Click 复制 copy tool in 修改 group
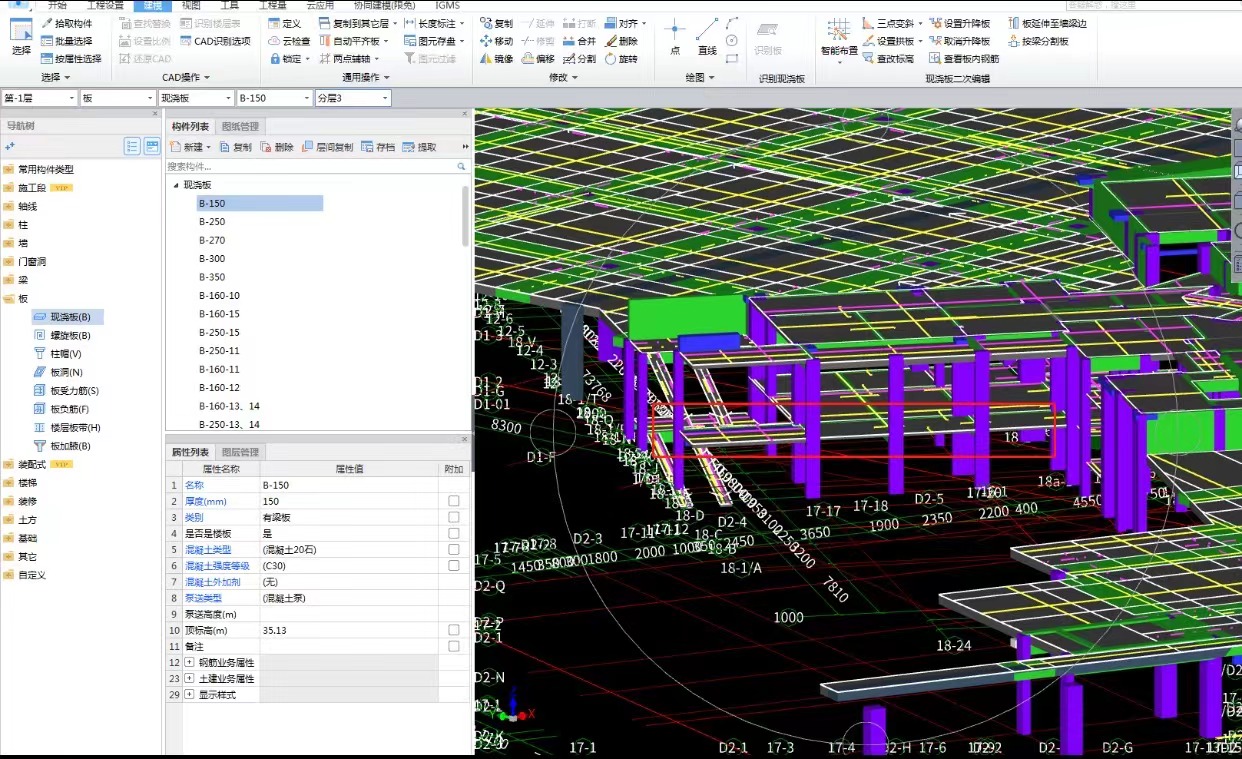 (496, 23)
